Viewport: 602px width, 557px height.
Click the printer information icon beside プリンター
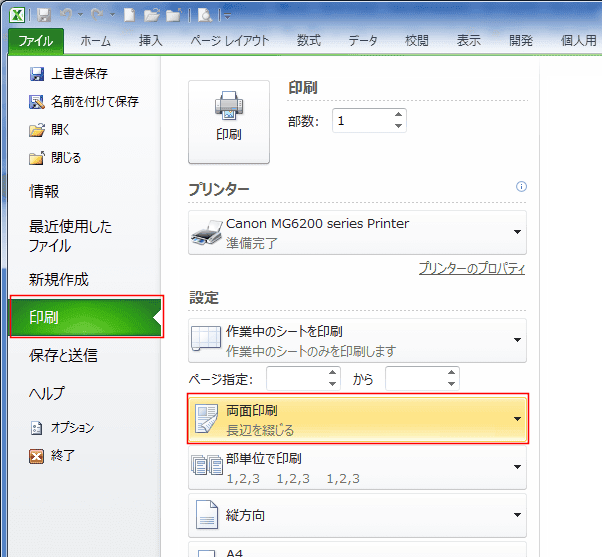click(521, 187)
